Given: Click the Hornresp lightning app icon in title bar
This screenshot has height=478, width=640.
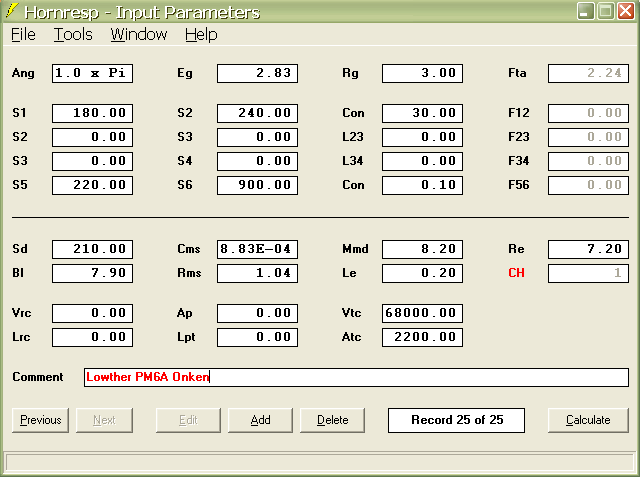Looking at the screenshot, I should pyautogui.click(x=12, y=11).
